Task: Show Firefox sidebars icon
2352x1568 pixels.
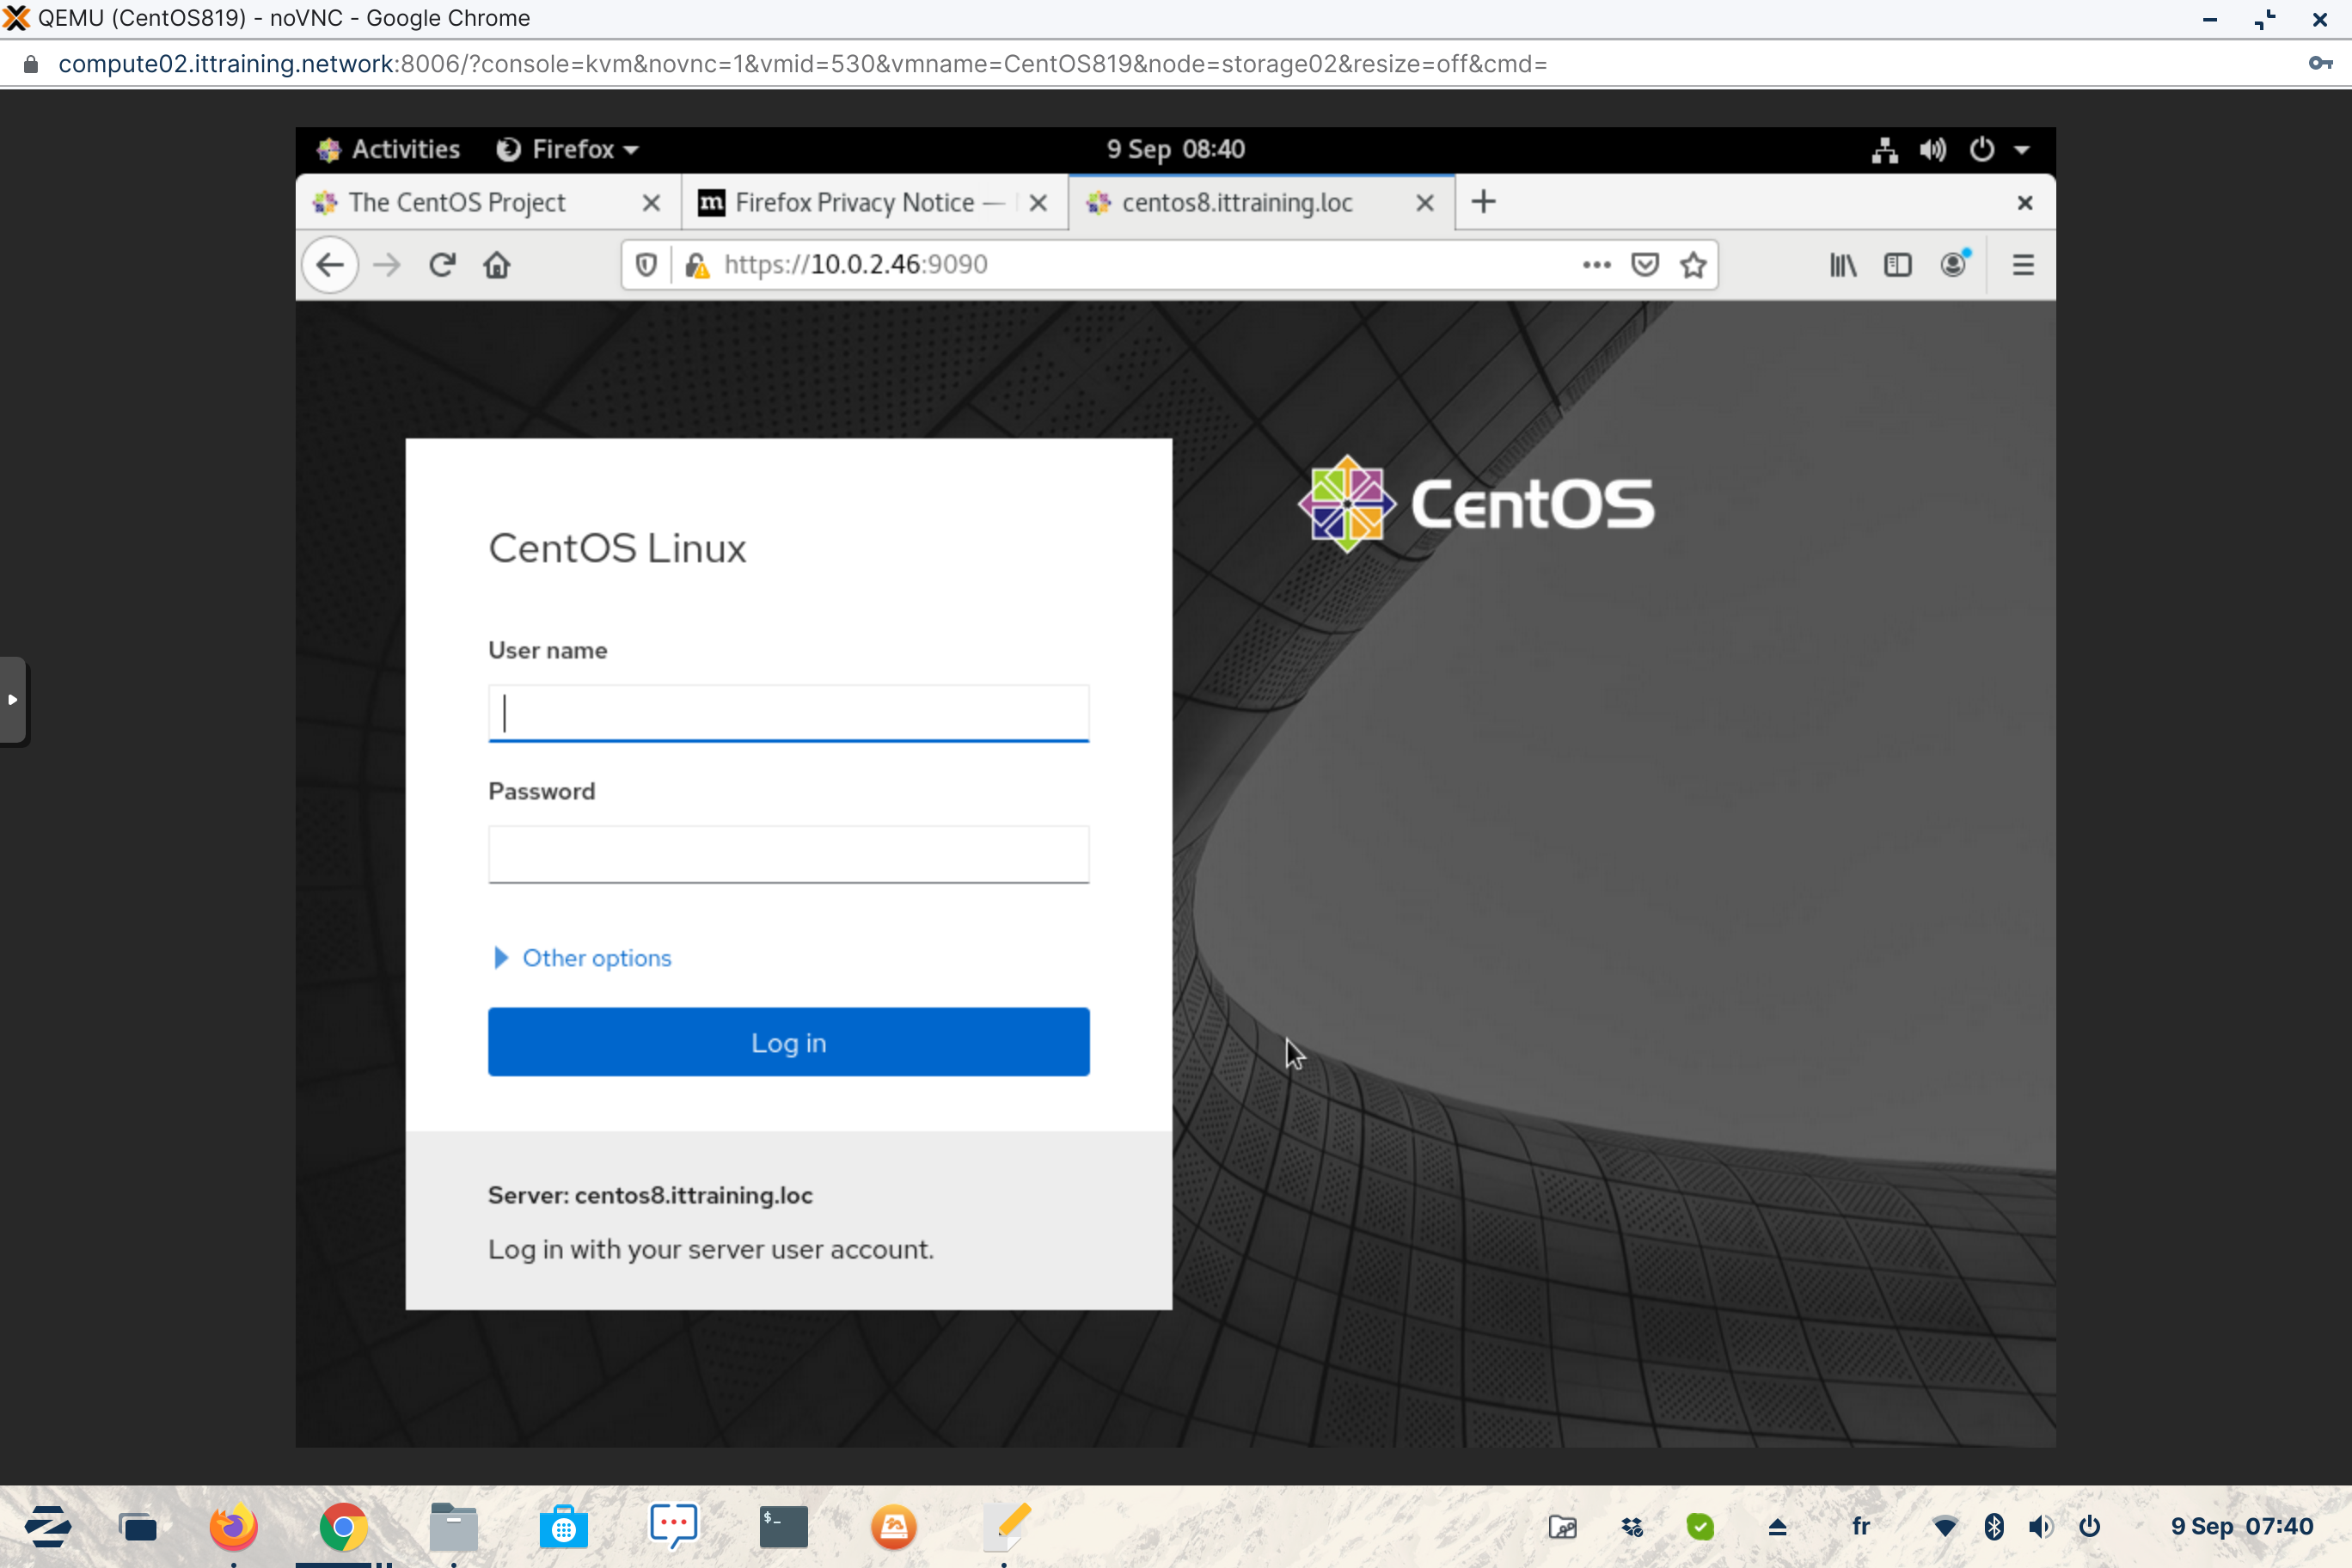Action: 1898,265
